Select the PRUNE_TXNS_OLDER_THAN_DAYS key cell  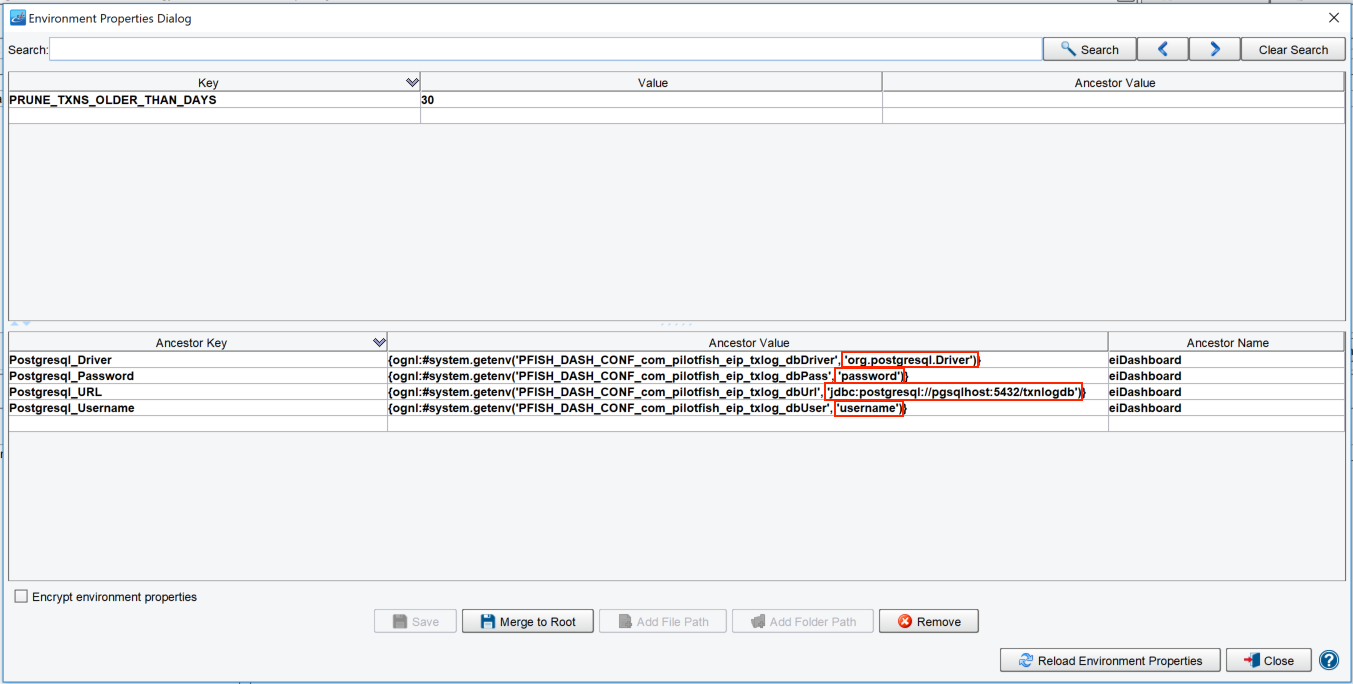(214, 100)
